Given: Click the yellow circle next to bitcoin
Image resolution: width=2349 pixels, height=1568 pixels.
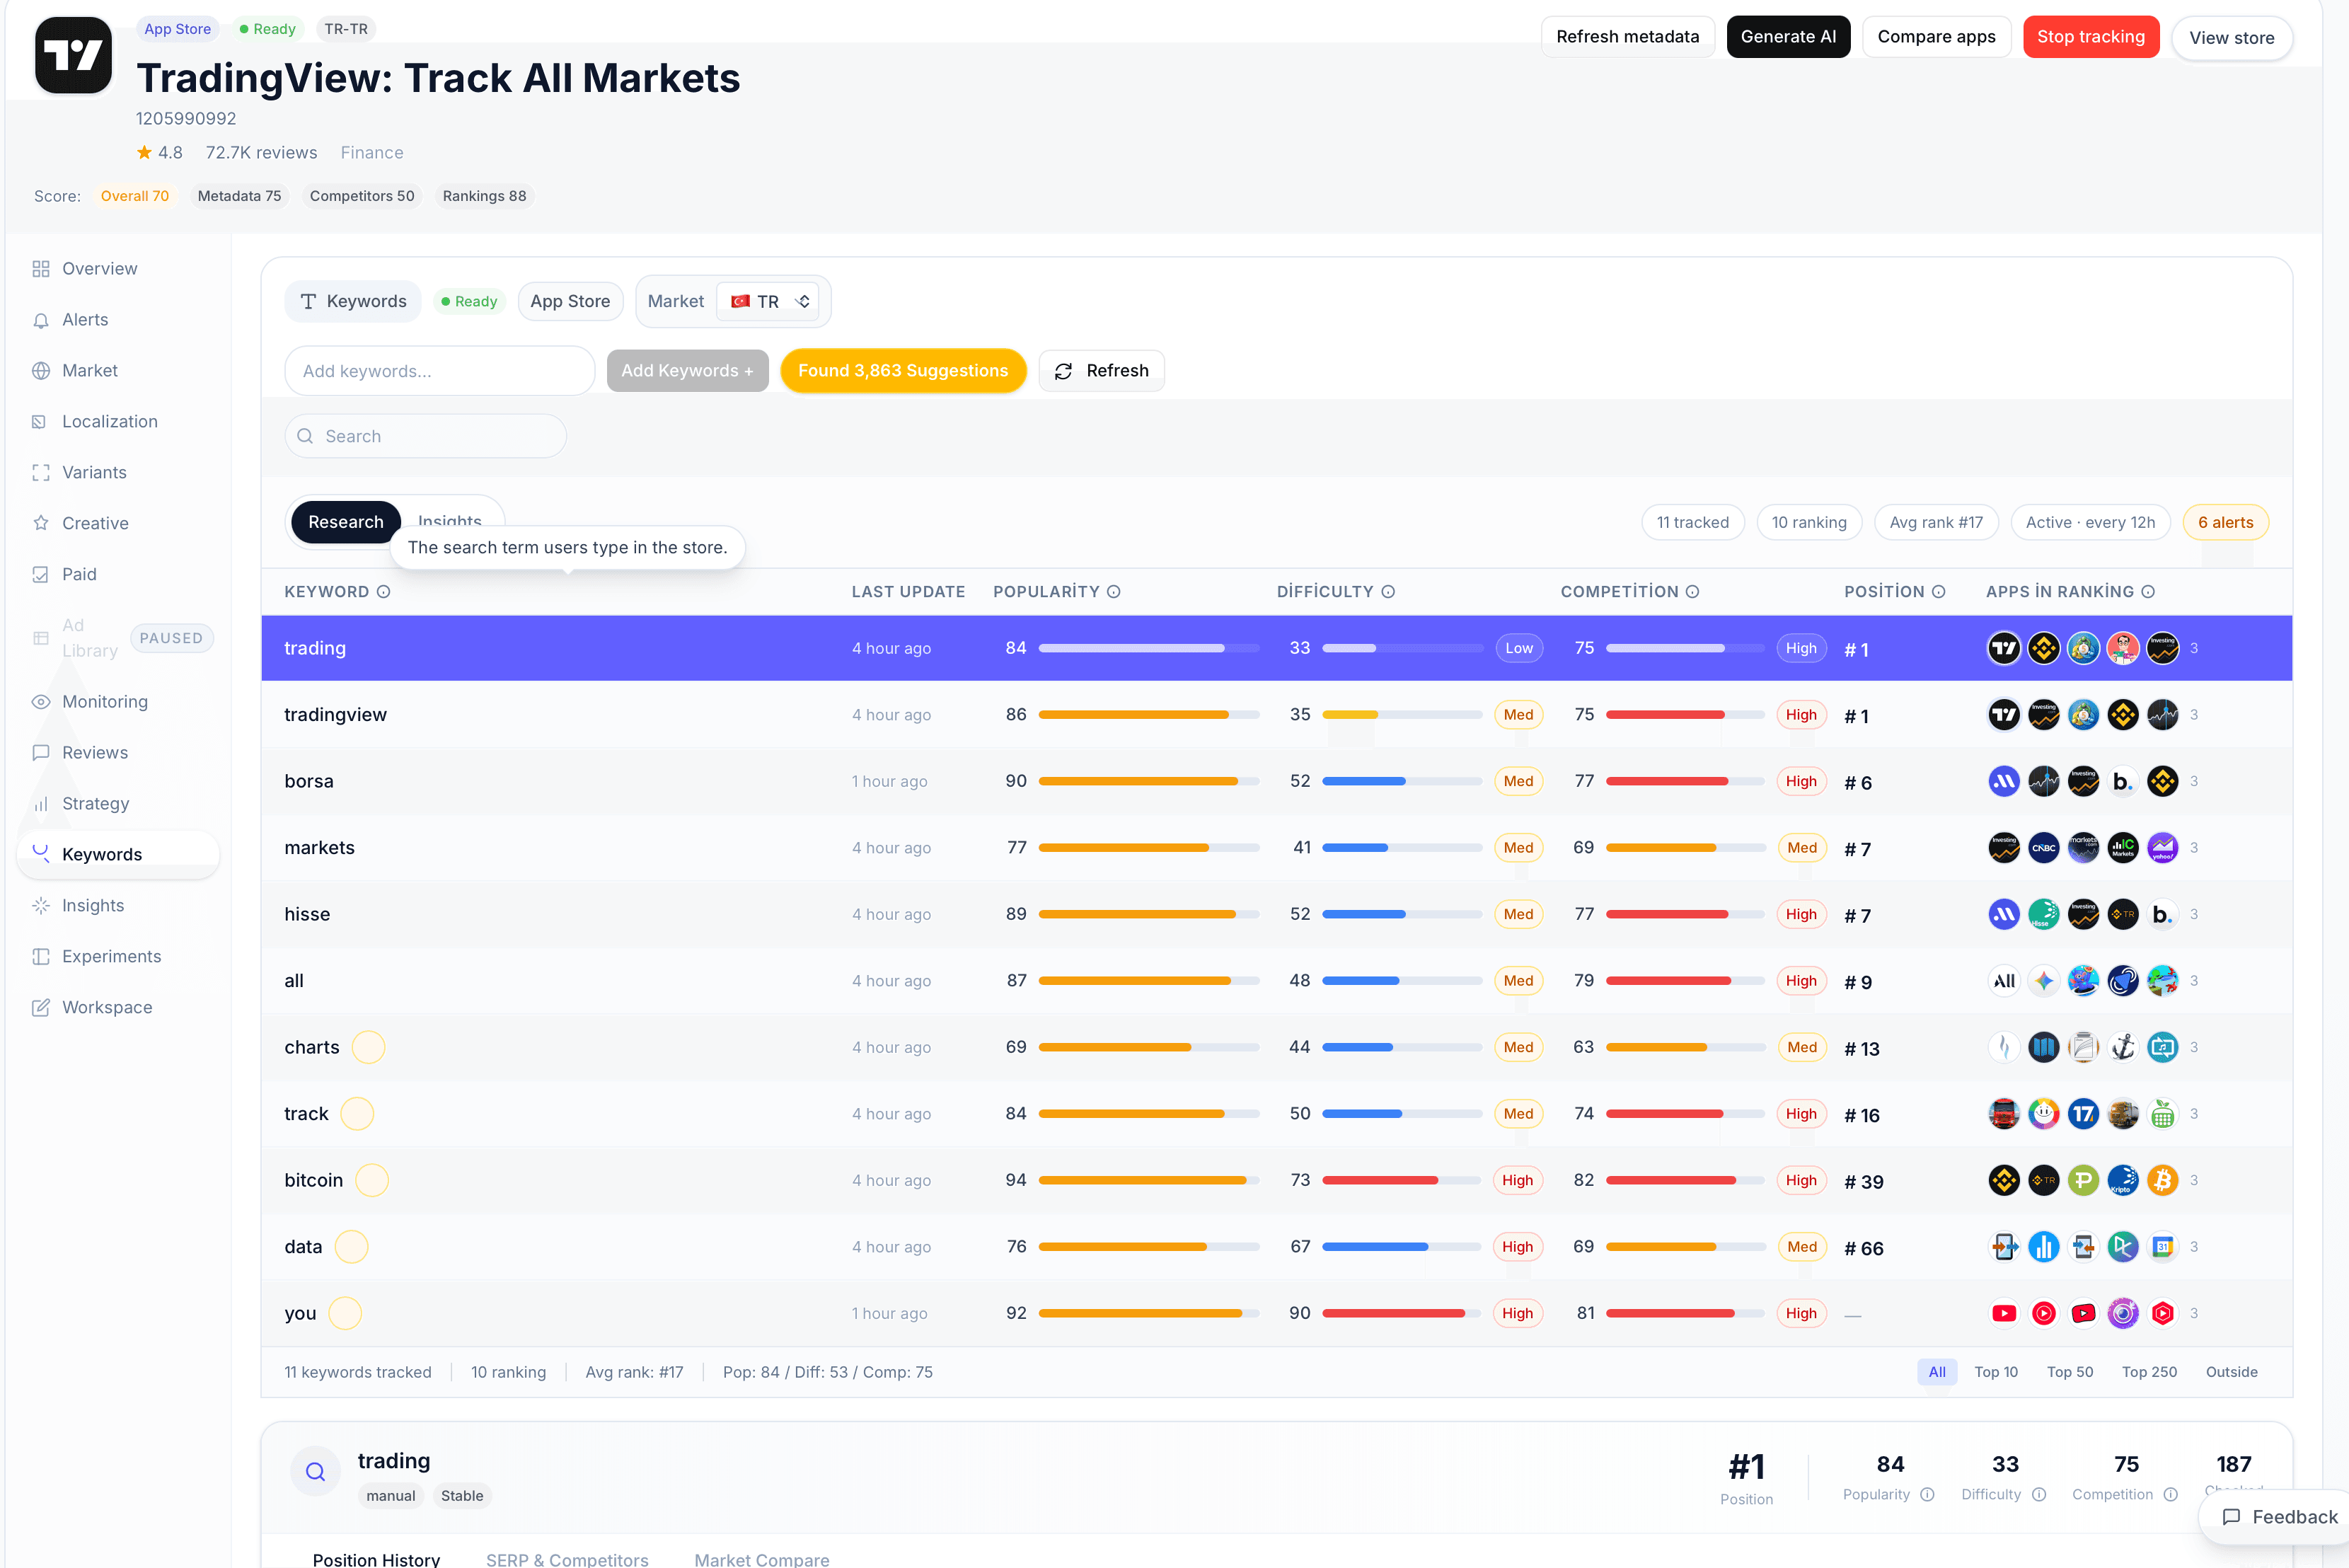Looking at the screenshot, I should [x=372, y=1181].
